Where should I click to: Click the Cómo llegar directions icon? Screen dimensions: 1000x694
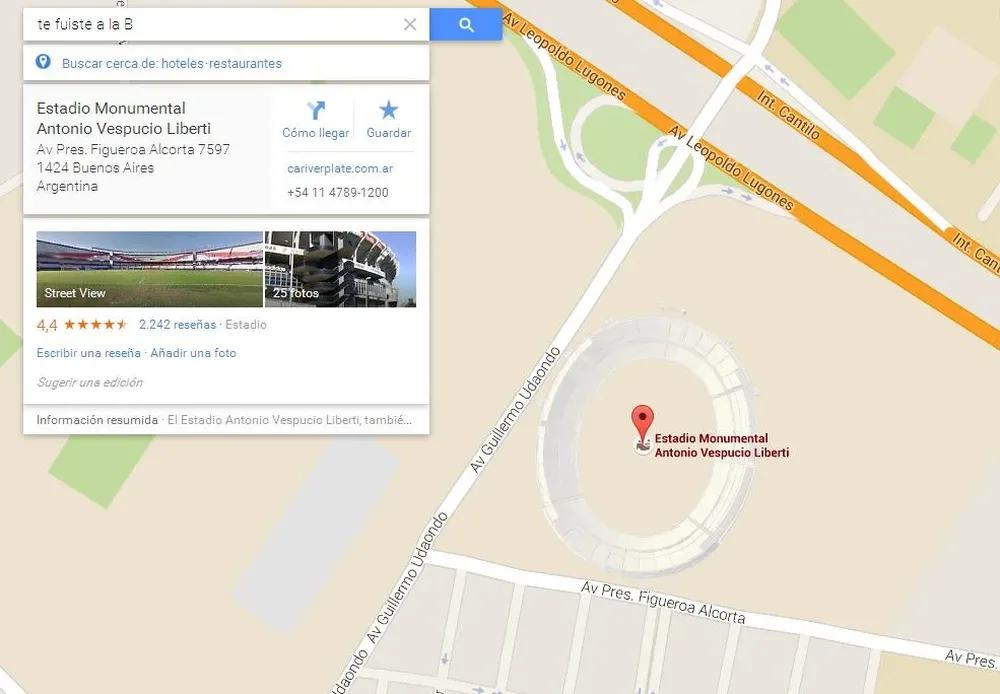(316, 110)
